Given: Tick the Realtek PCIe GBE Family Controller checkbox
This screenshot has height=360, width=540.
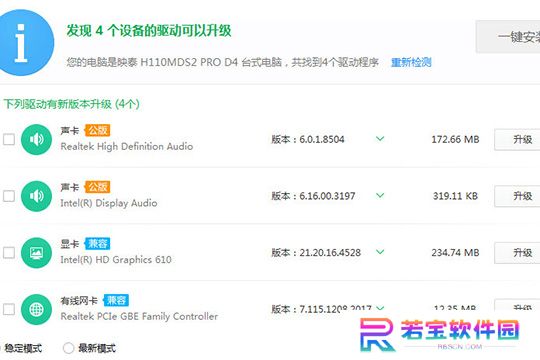Looking at the screenshot, I should 9,309.
